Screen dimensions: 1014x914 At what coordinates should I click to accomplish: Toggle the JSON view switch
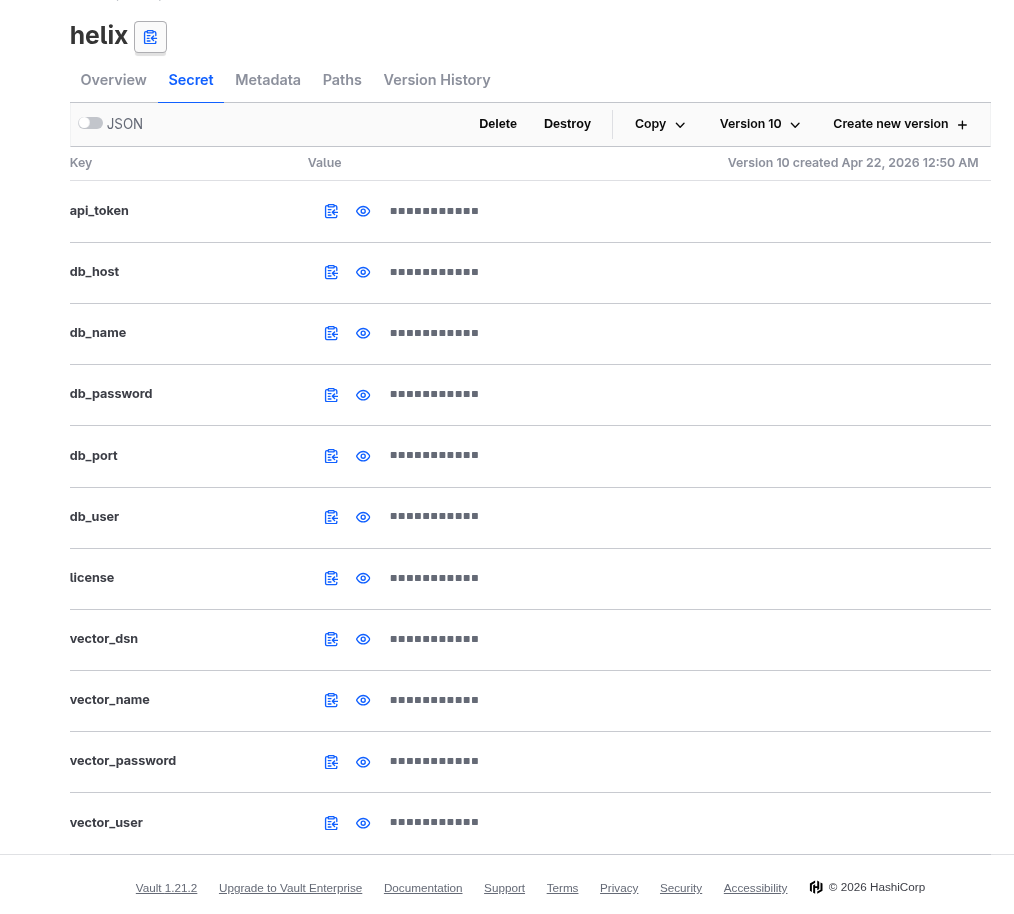[x=91, y=123]
